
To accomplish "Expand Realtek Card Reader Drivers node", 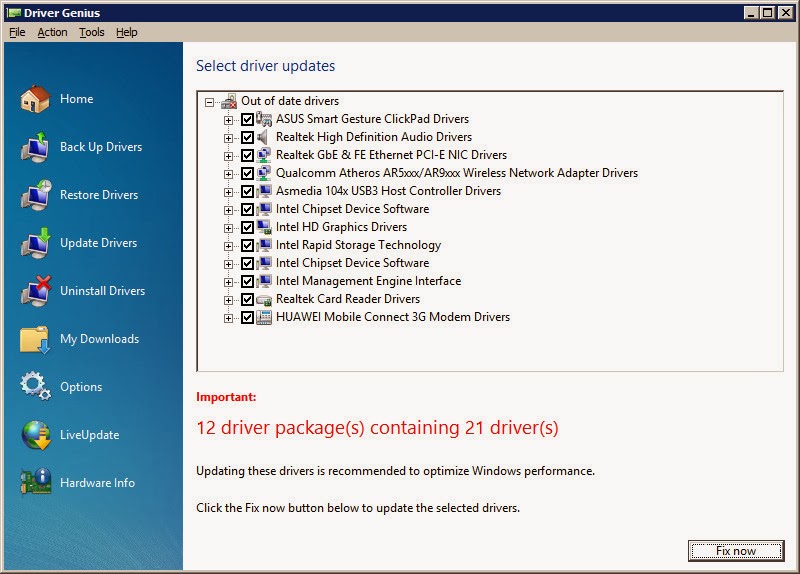I will point(228,300).
